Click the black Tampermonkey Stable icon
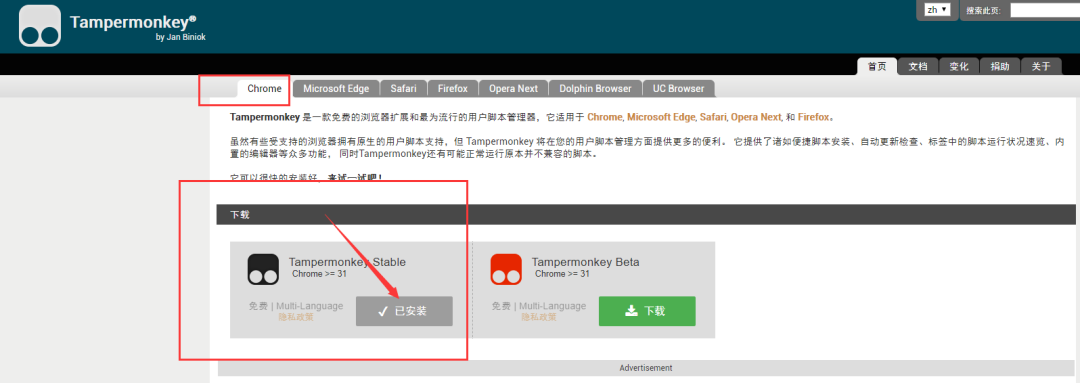This screenshot has height=383, width=1080. 263,269
